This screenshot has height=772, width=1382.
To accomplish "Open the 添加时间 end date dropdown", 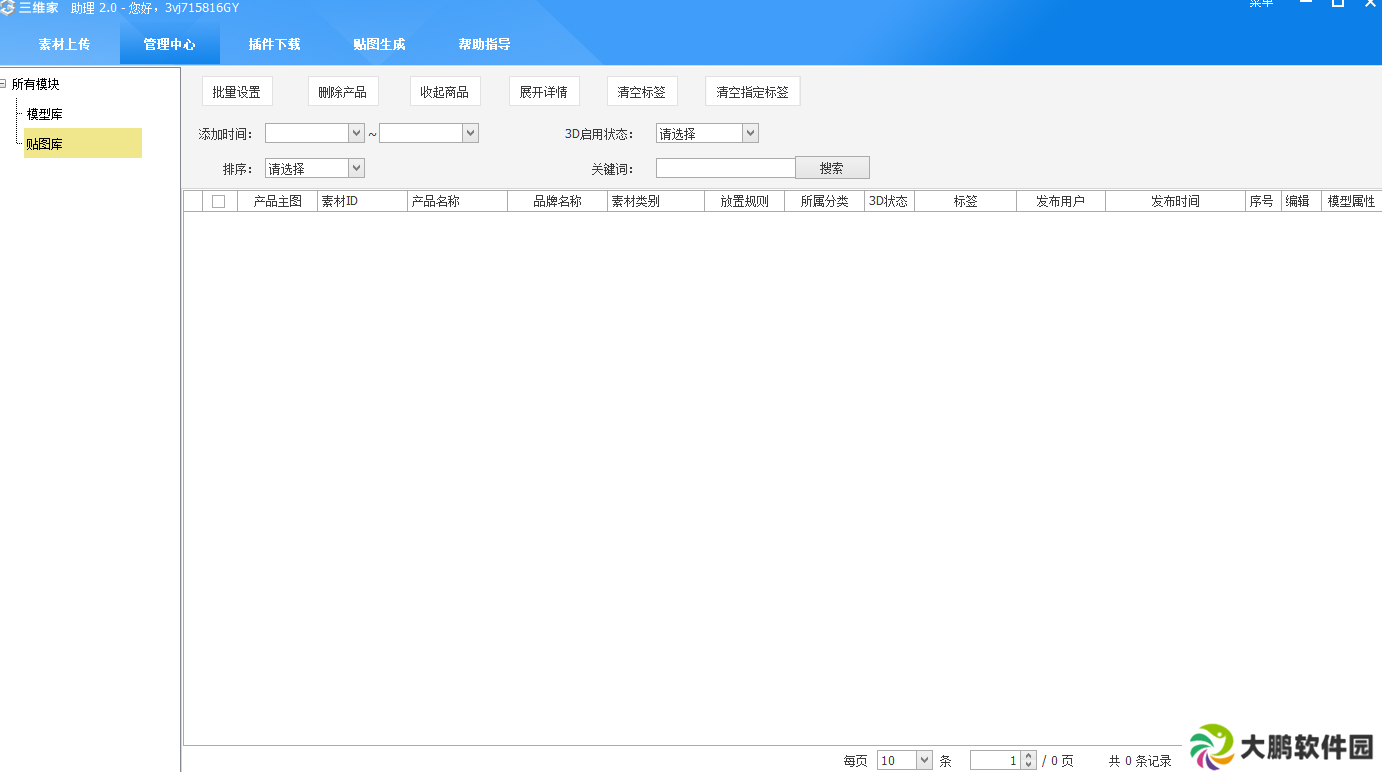I will (470, 133).
